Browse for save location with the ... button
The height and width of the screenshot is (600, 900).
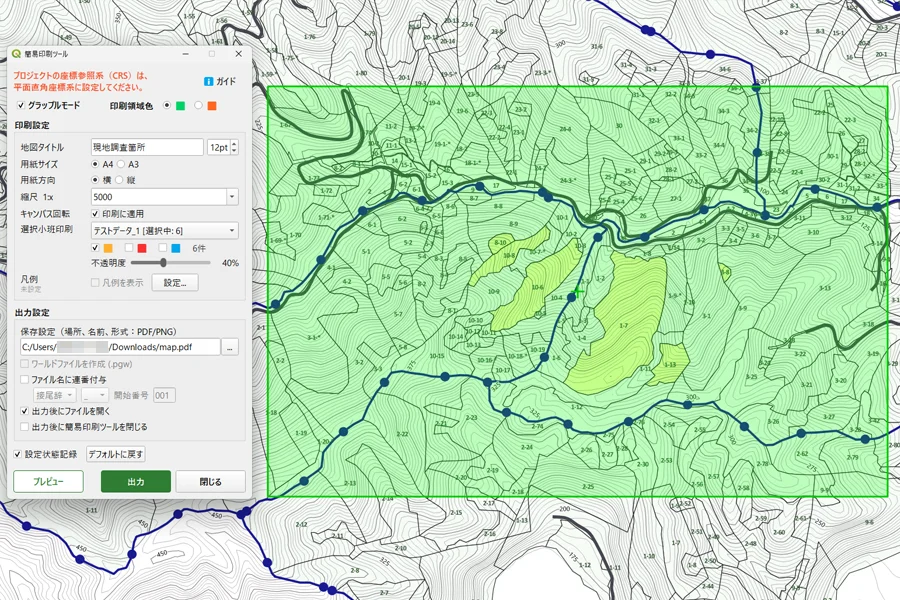[x=230, y=347]
